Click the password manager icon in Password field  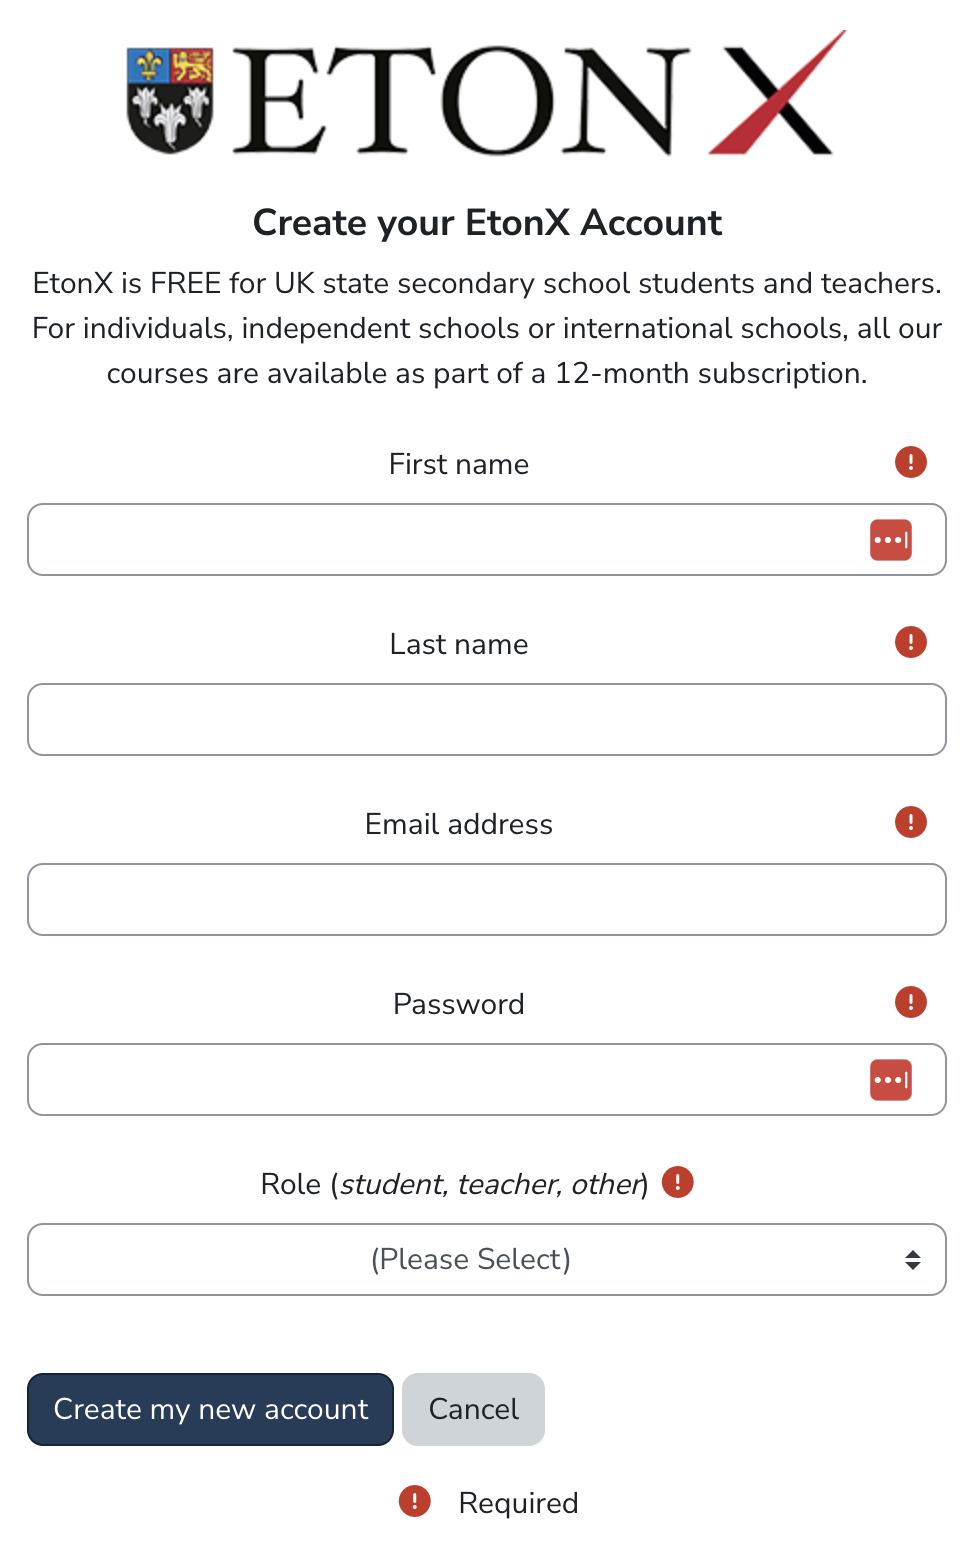click(890, 1080)
